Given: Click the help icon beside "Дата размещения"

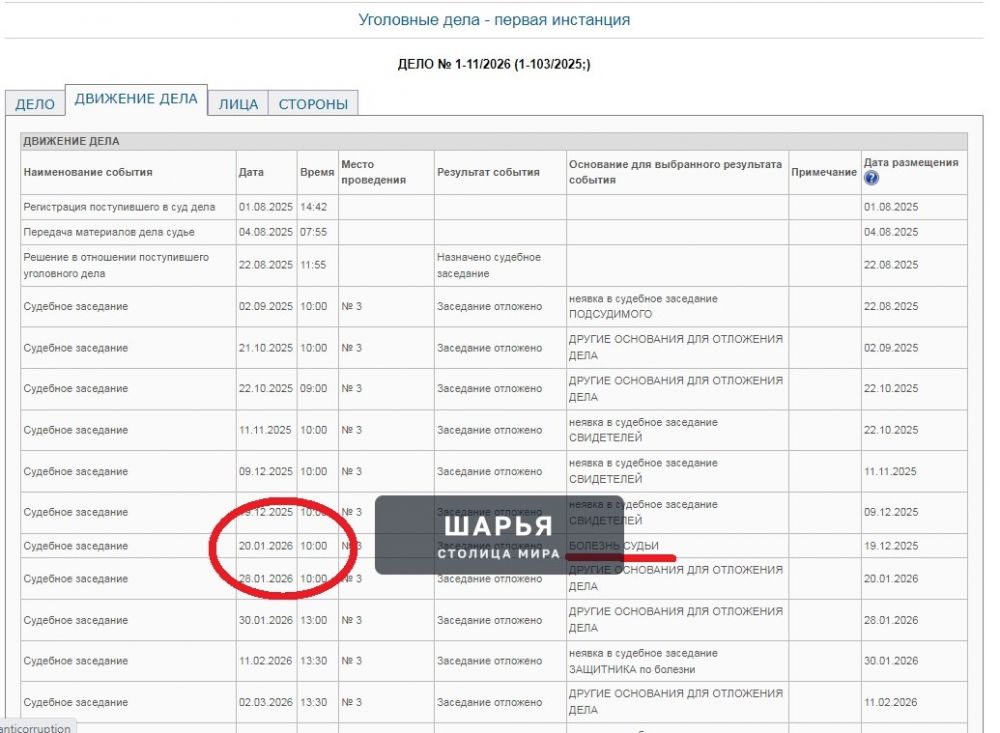Looking at the screenshot, I should pyautogui.click(x=871, y=179).
